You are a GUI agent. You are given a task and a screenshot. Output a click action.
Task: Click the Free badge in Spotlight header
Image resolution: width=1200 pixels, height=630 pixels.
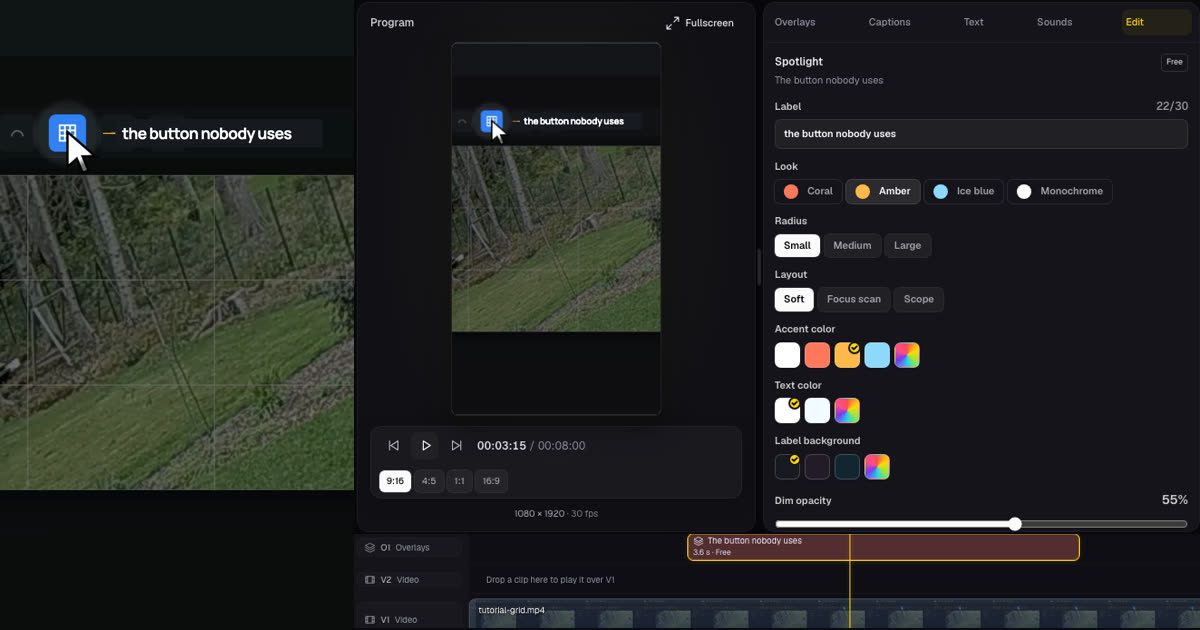coord(1174,62)
